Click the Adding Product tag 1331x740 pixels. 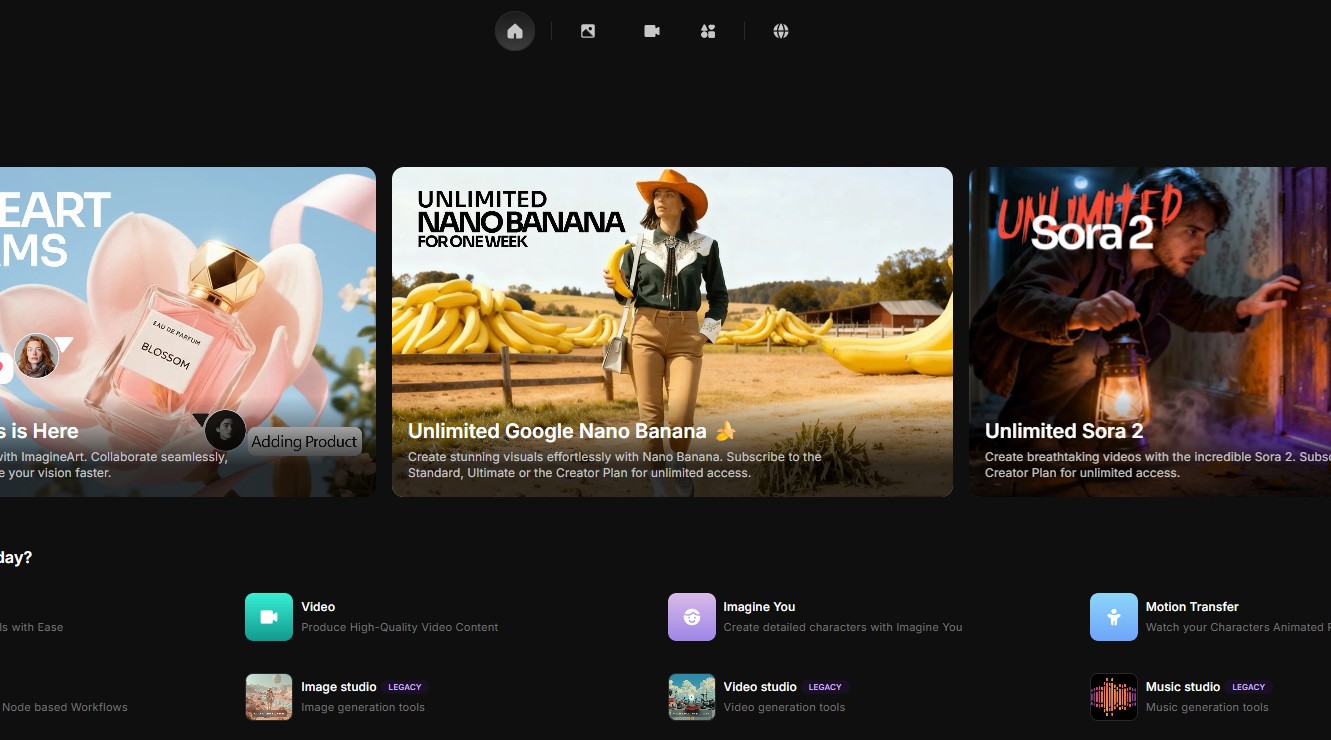[304, 442]
